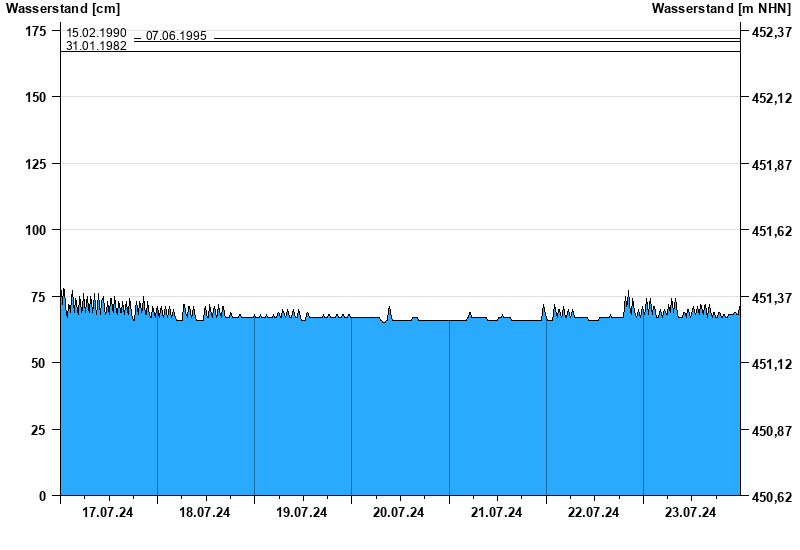The image size is (800, 550).
Task: Click the 450,62 value on right axis
Action: [768, 497]
